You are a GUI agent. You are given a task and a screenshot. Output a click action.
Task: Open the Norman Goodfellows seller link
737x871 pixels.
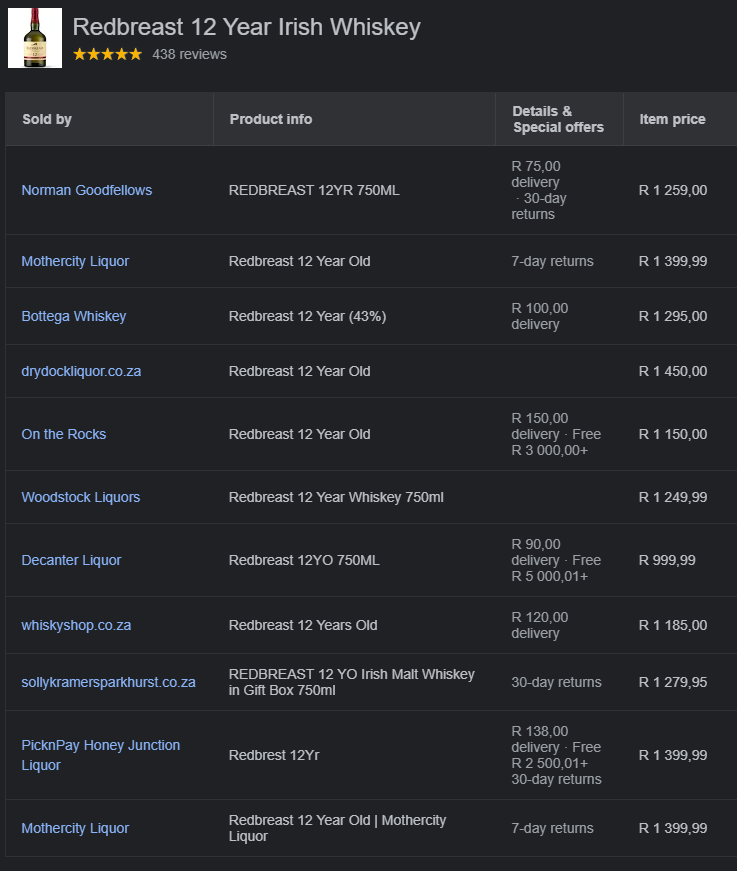(87, 190)
